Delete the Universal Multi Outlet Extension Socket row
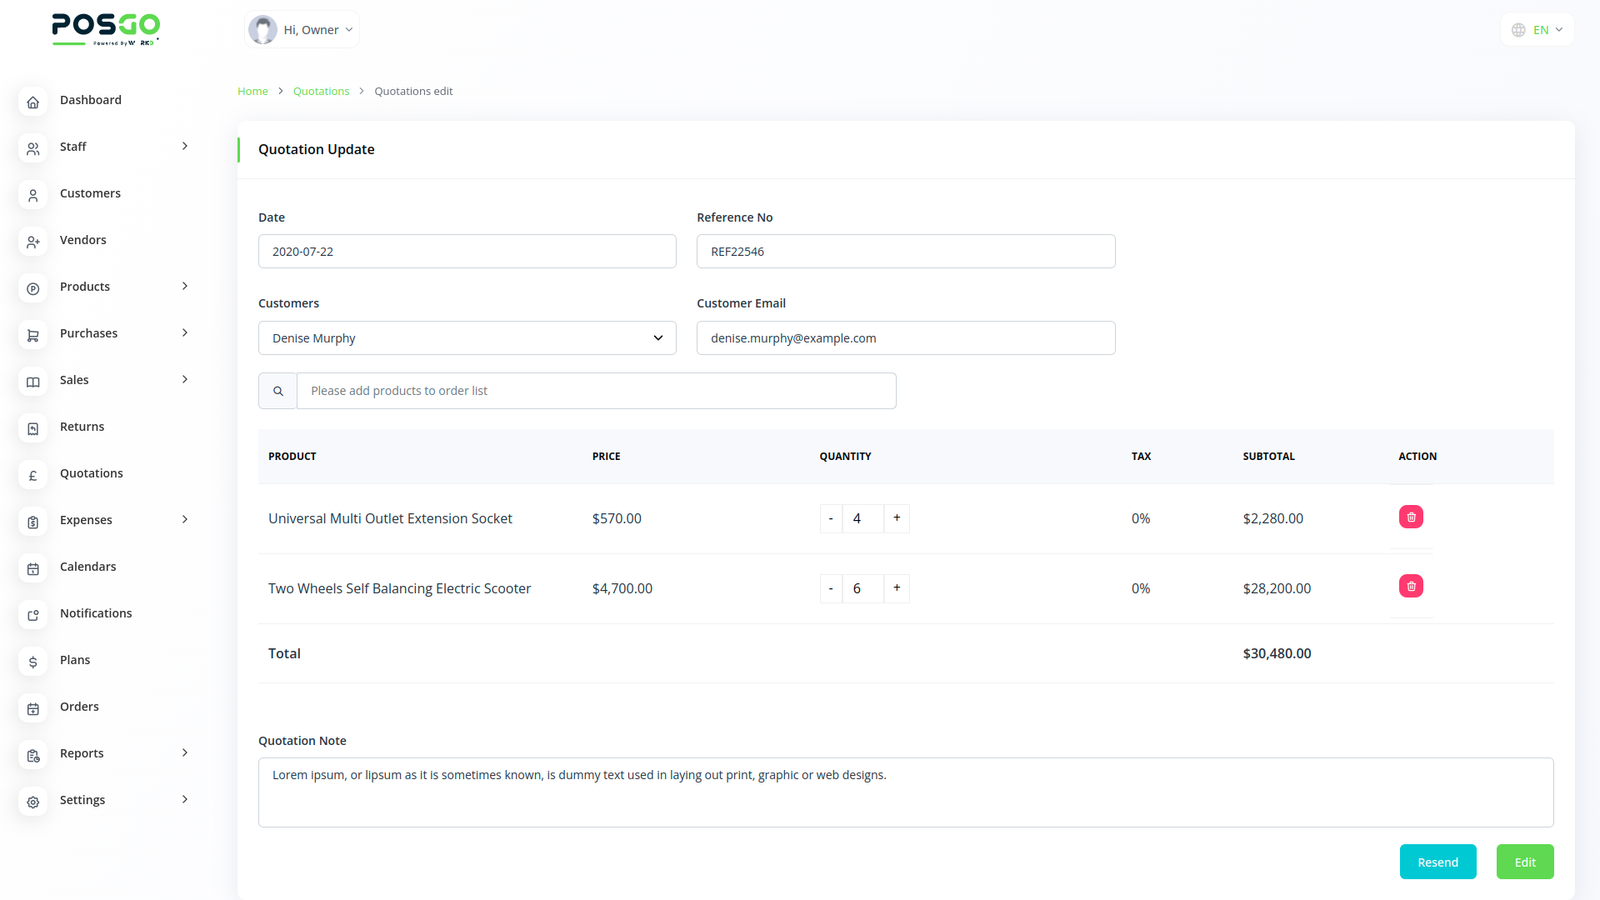The height and width of the screenshot is (900, 1600). tap(1410, 517)
